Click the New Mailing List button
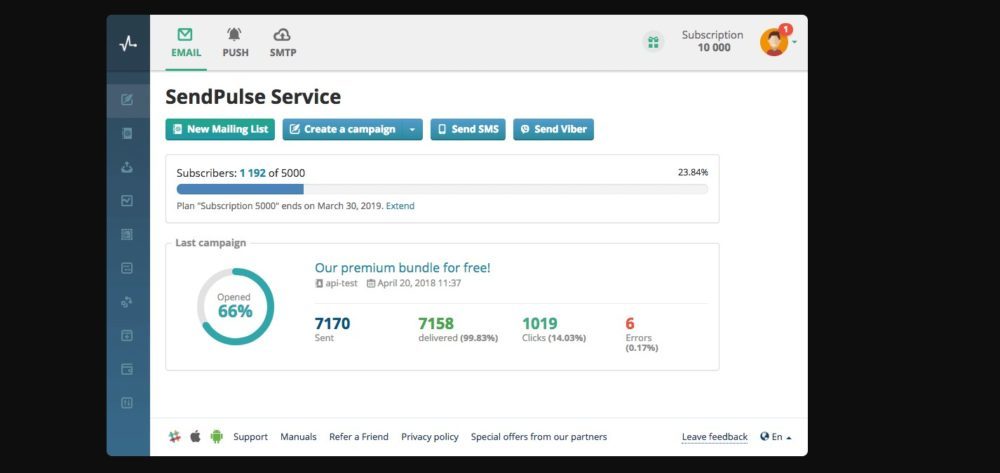1000x473 pixels. coord(219,129)
